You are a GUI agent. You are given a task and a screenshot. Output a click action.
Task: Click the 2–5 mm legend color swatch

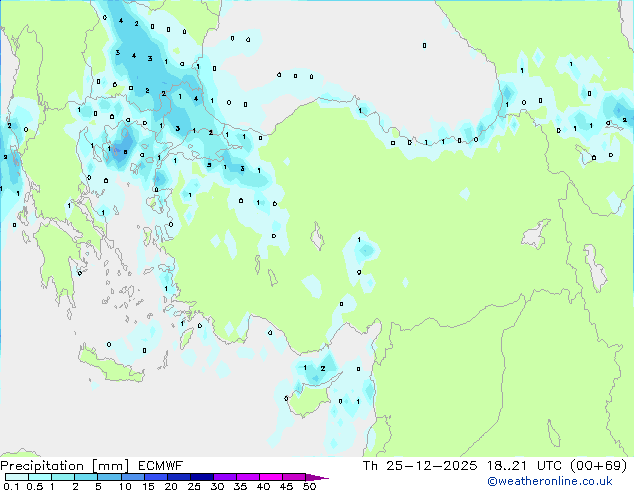coord(86,477)
